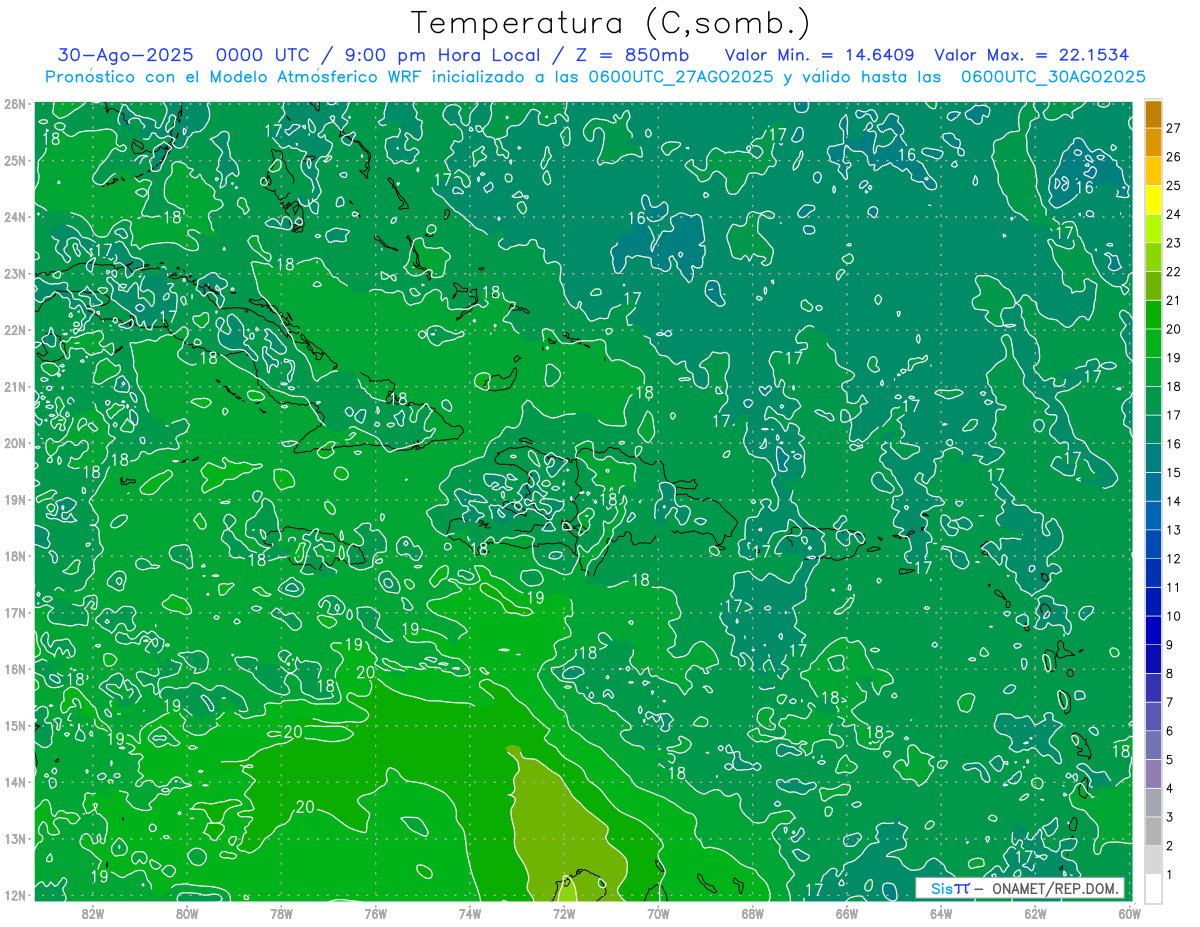Click the 70W longitude axis label

click(x=658, y=913)
